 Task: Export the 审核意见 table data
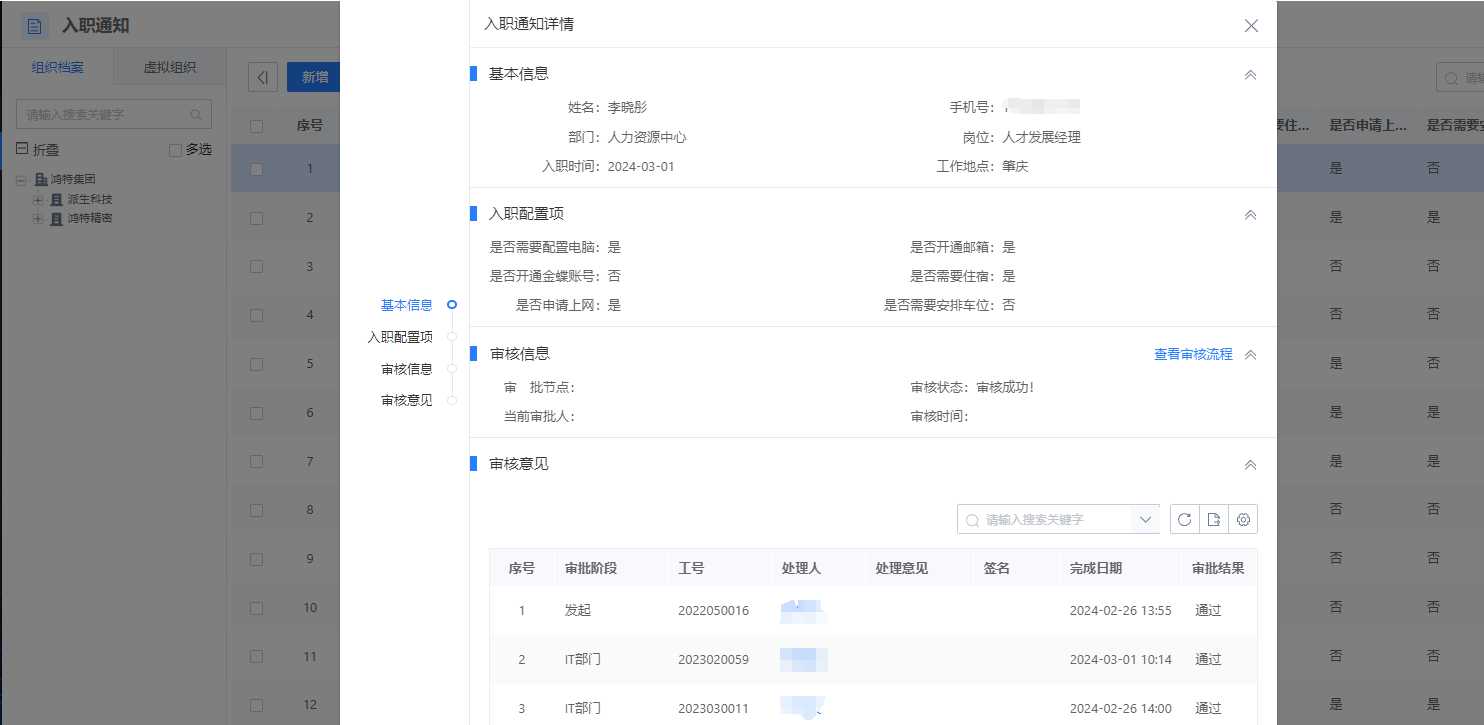[1214, 519]
